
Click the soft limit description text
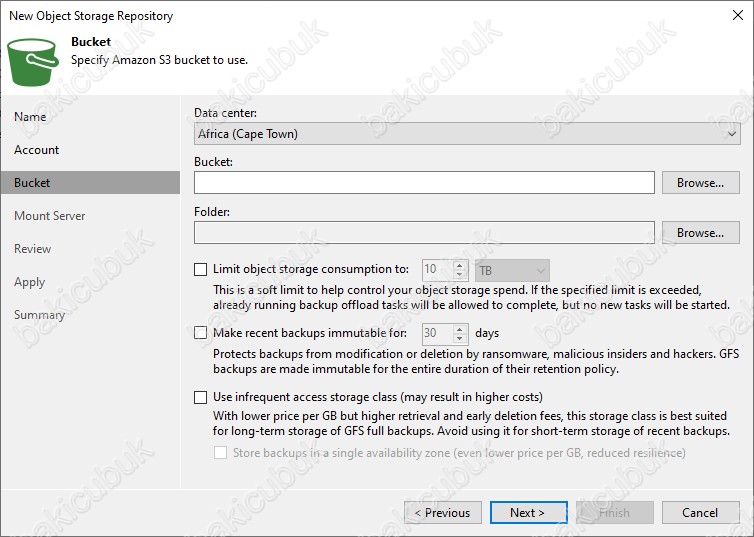coord(471,298)
